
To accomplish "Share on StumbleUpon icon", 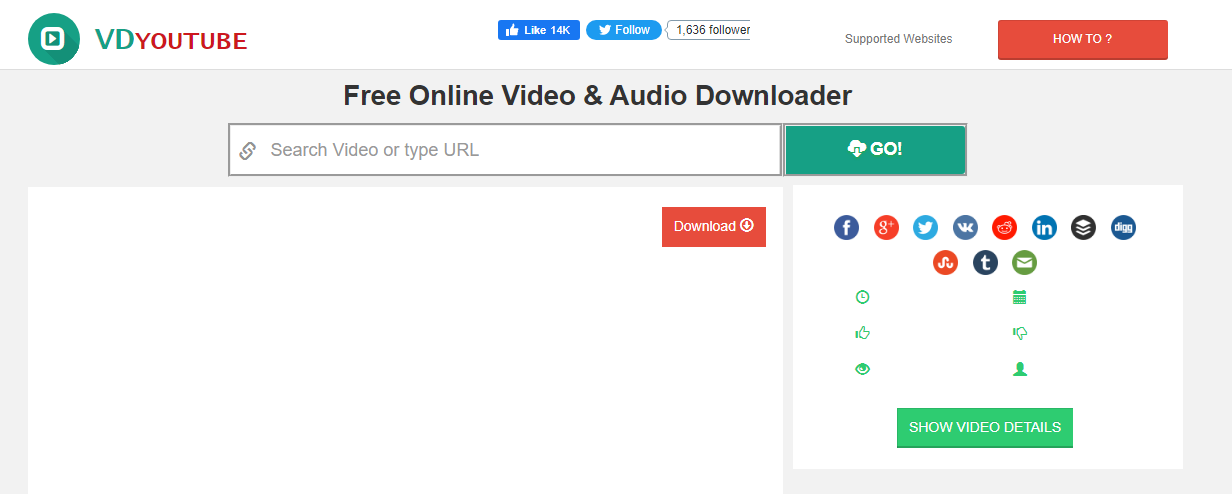I will coord(945,263).
